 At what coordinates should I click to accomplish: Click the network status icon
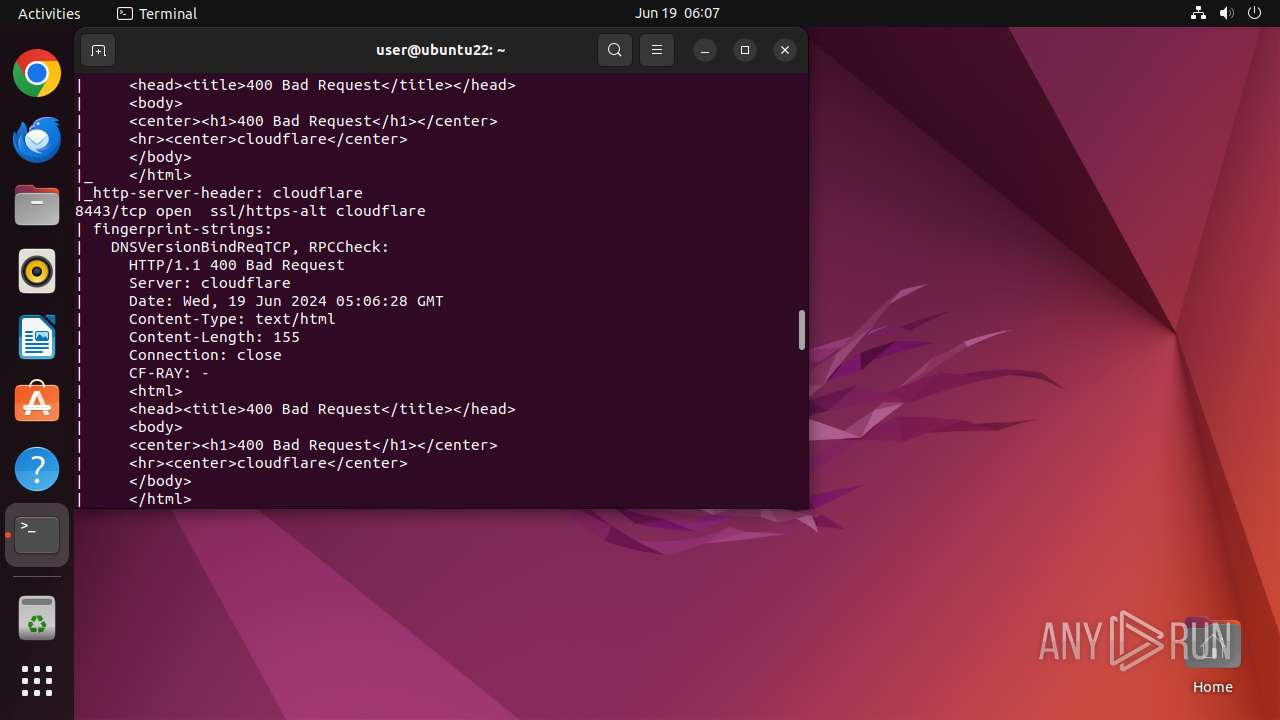pos(1199,13)
